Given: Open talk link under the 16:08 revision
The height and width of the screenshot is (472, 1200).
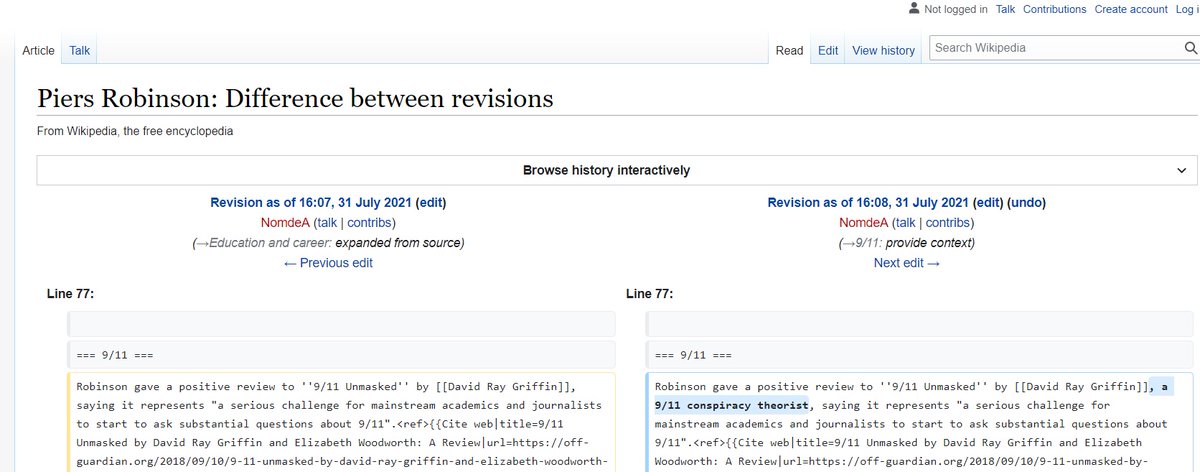Looking at the screenshot, I should pyautogui.click(x=905, y=222).
